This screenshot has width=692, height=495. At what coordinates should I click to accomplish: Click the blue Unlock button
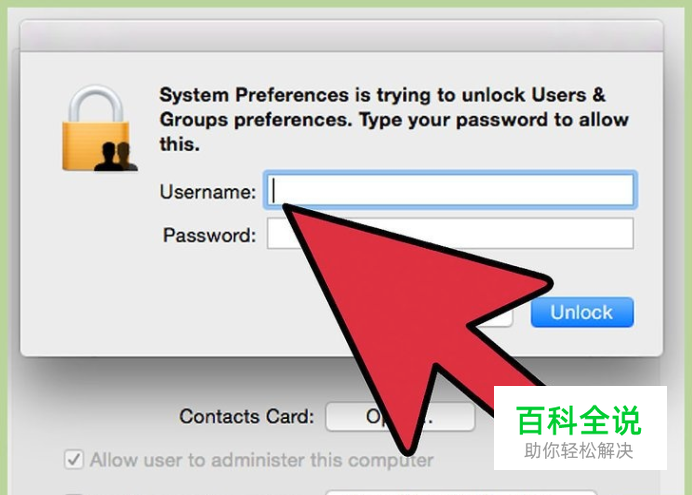coord(582,312)
